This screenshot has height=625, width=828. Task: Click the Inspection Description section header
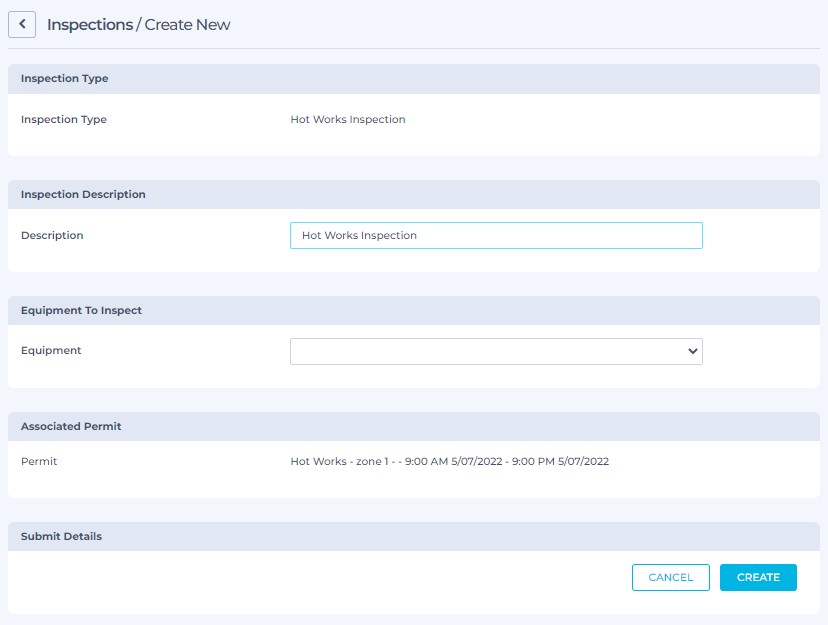(83, 194)
